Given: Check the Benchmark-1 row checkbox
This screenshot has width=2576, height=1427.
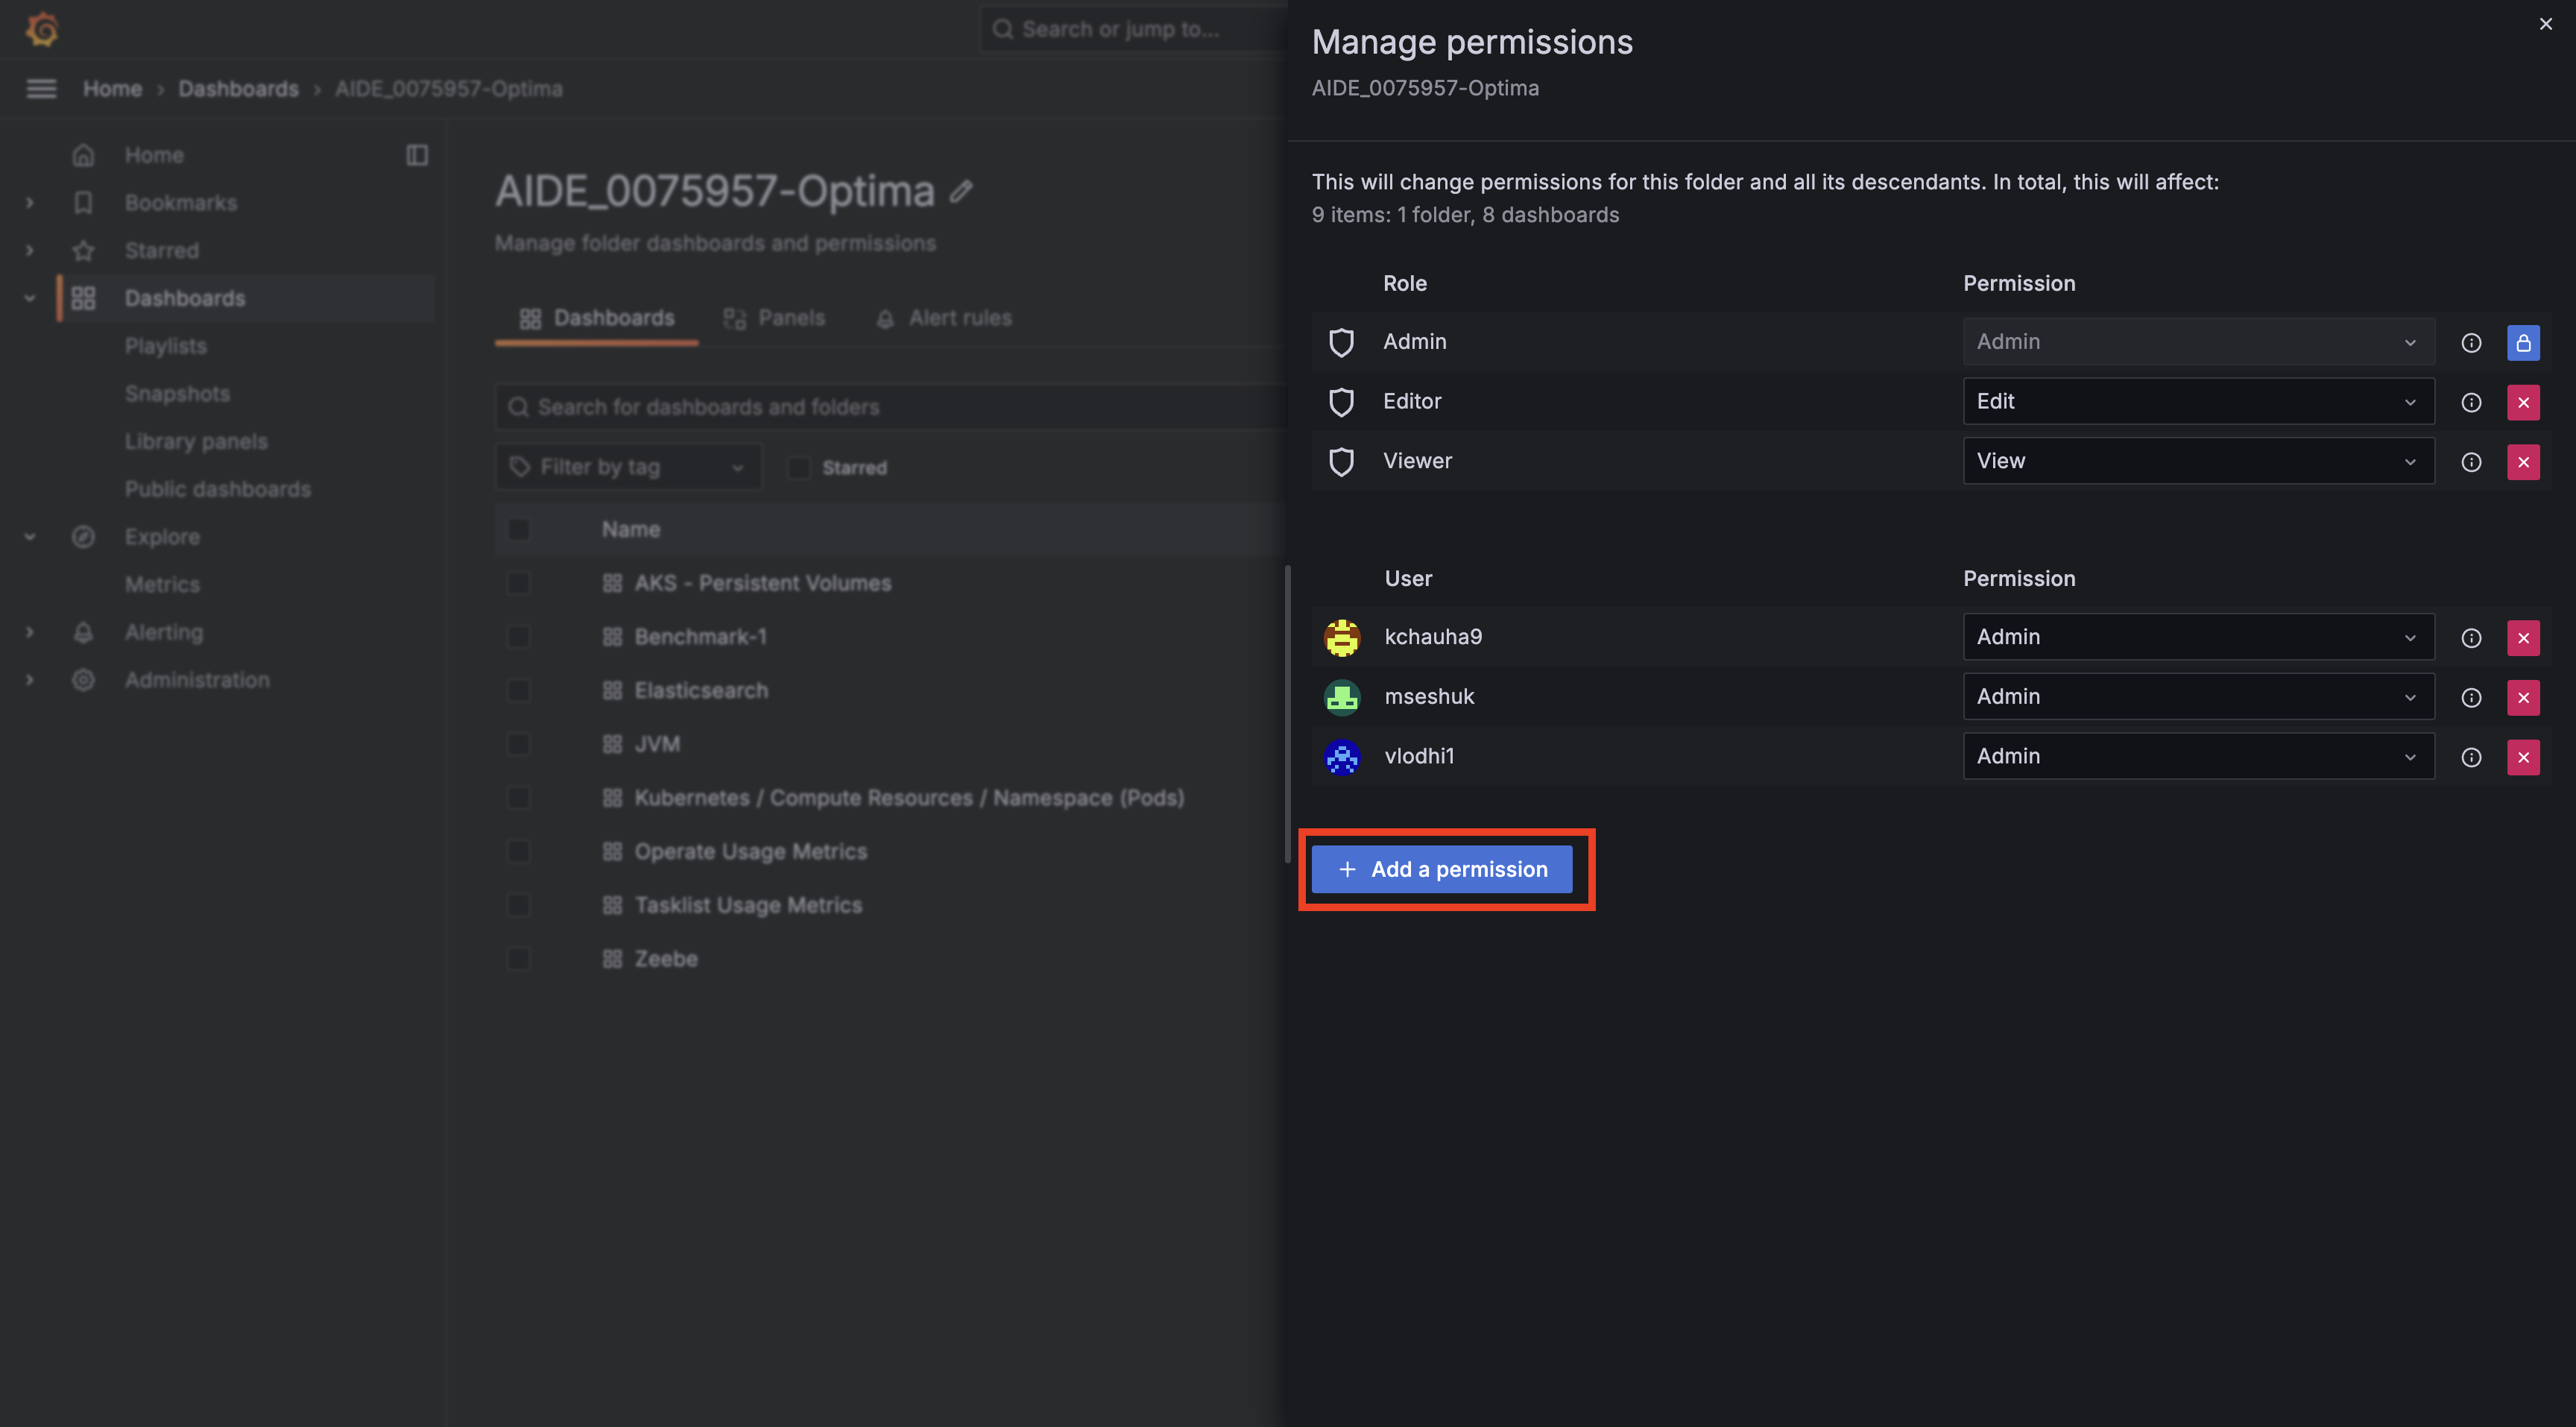Looking at the screenshot, I should (518, 637).
